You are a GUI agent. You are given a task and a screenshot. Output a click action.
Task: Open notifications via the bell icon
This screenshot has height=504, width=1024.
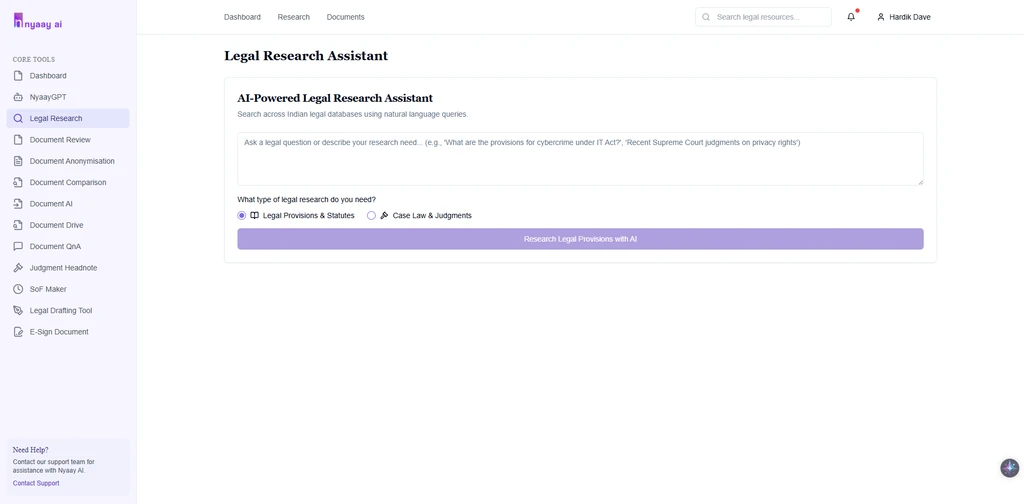pyautogui.click(x=851, y=17)
